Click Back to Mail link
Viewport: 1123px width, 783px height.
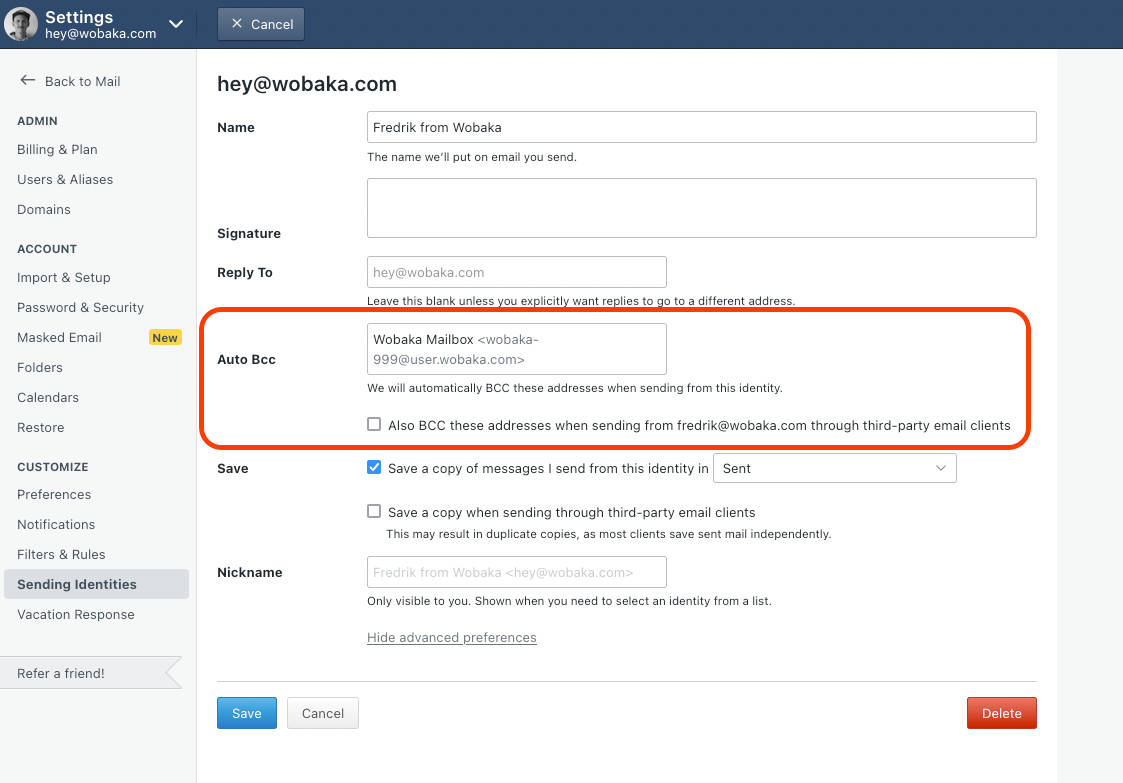pyautogui.click(x=82, y=82)
